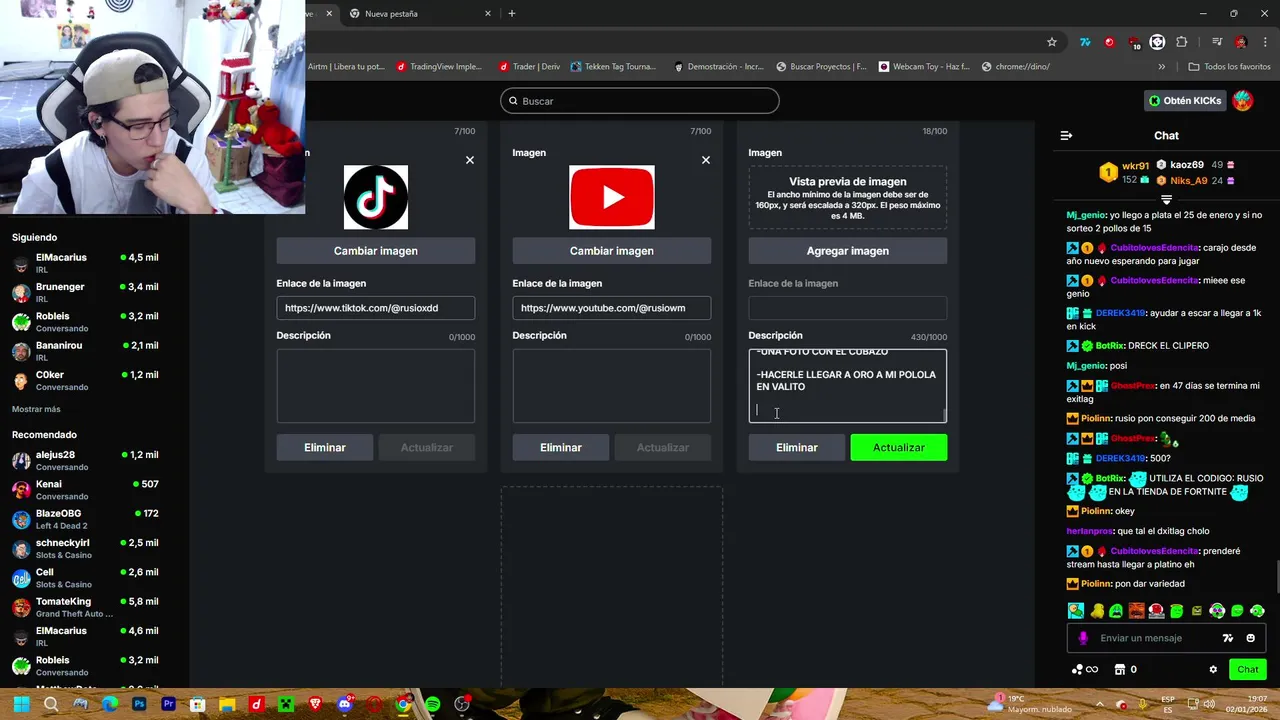Screen dimensions: 1280x720
Task: Open the chat shop store icon
Action: 1120,669
